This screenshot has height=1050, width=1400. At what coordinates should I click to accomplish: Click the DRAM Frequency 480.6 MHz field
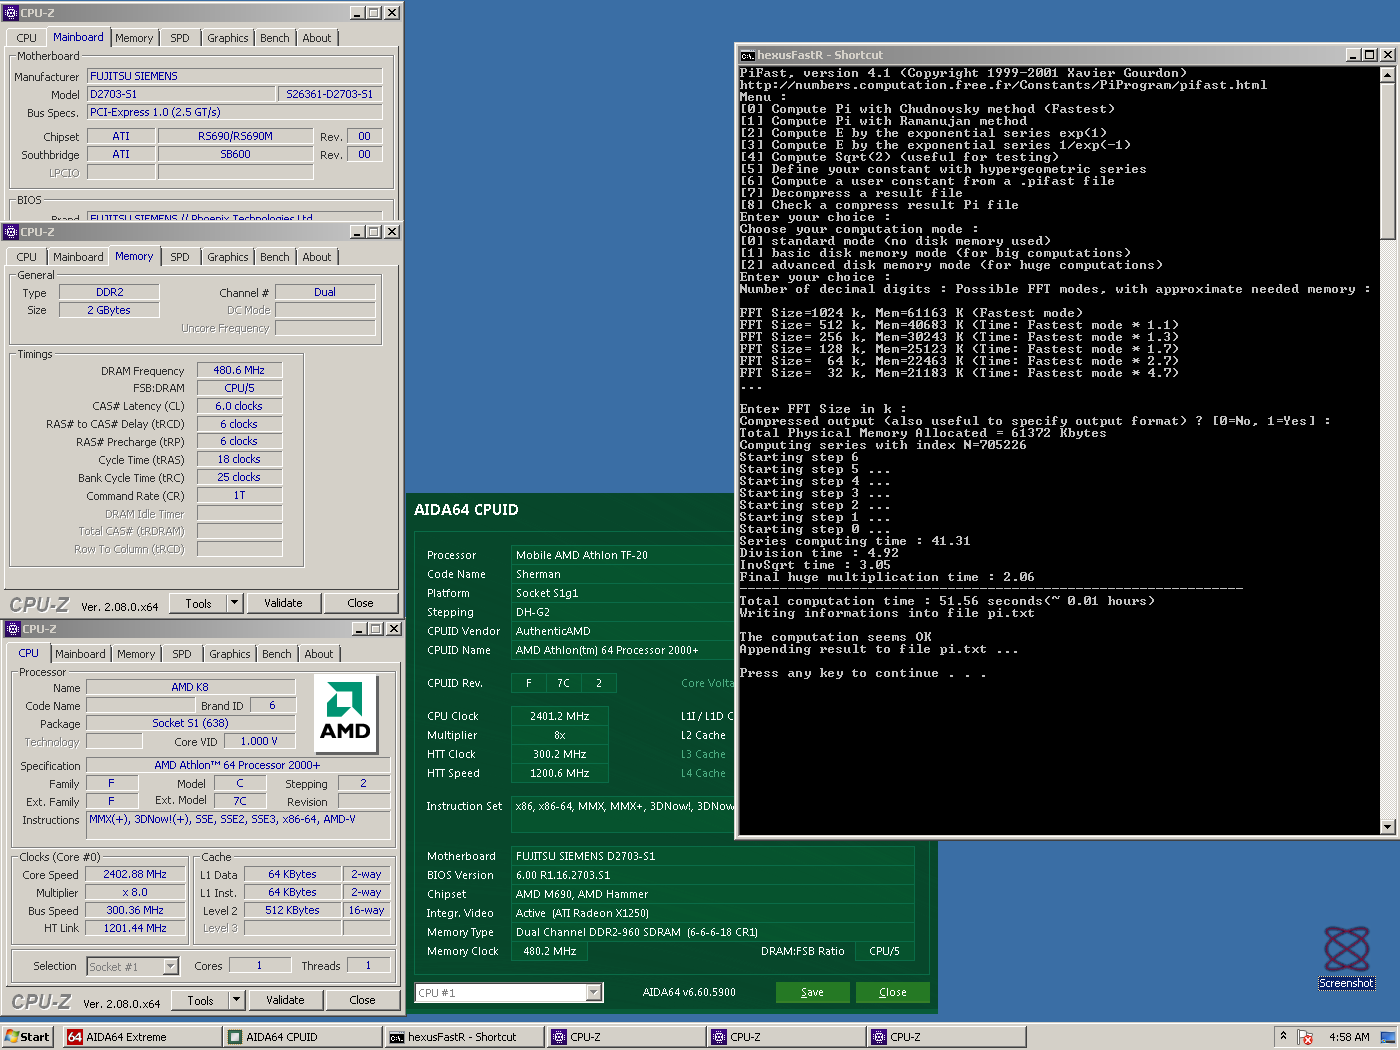[239, 370]
